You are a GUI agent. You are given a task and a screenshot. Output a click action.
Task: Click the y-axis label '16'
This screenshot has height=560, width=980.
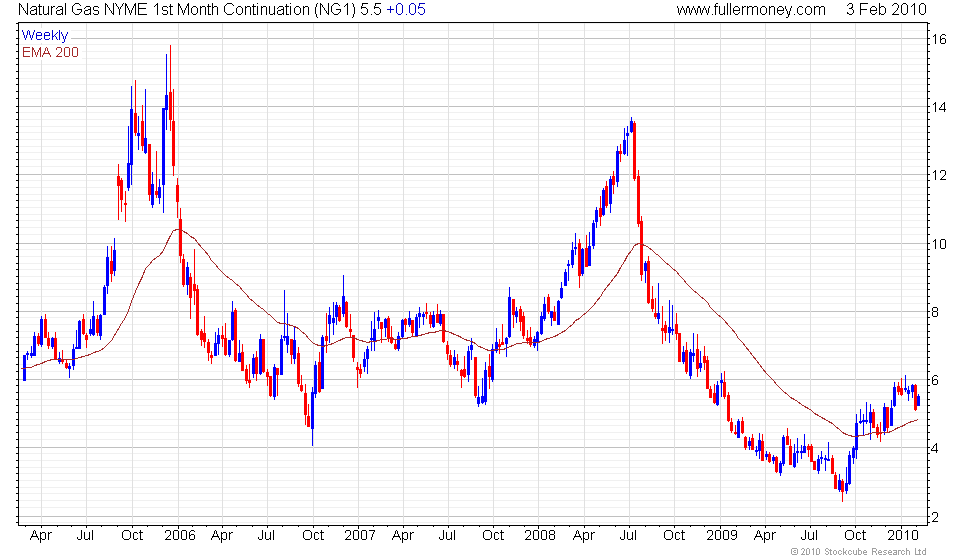click(x=939, y=39)
